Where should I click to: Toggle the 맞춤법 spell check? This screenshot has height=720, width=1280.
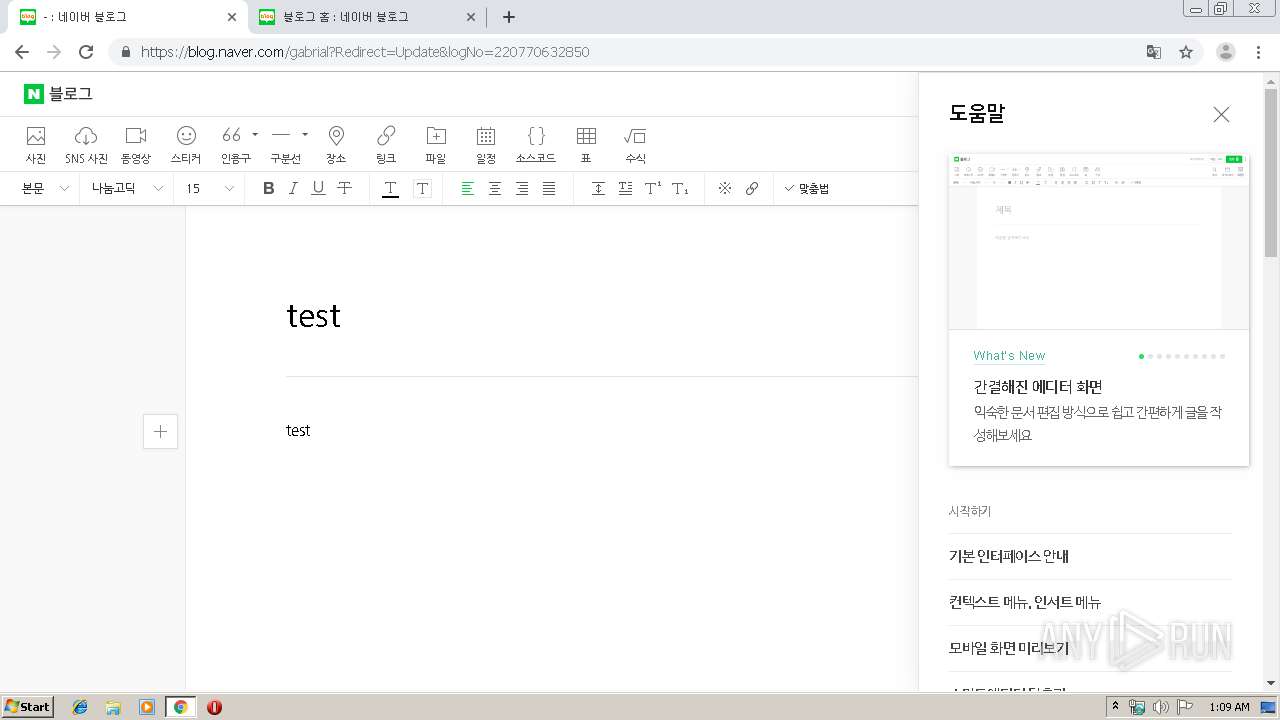807,188
